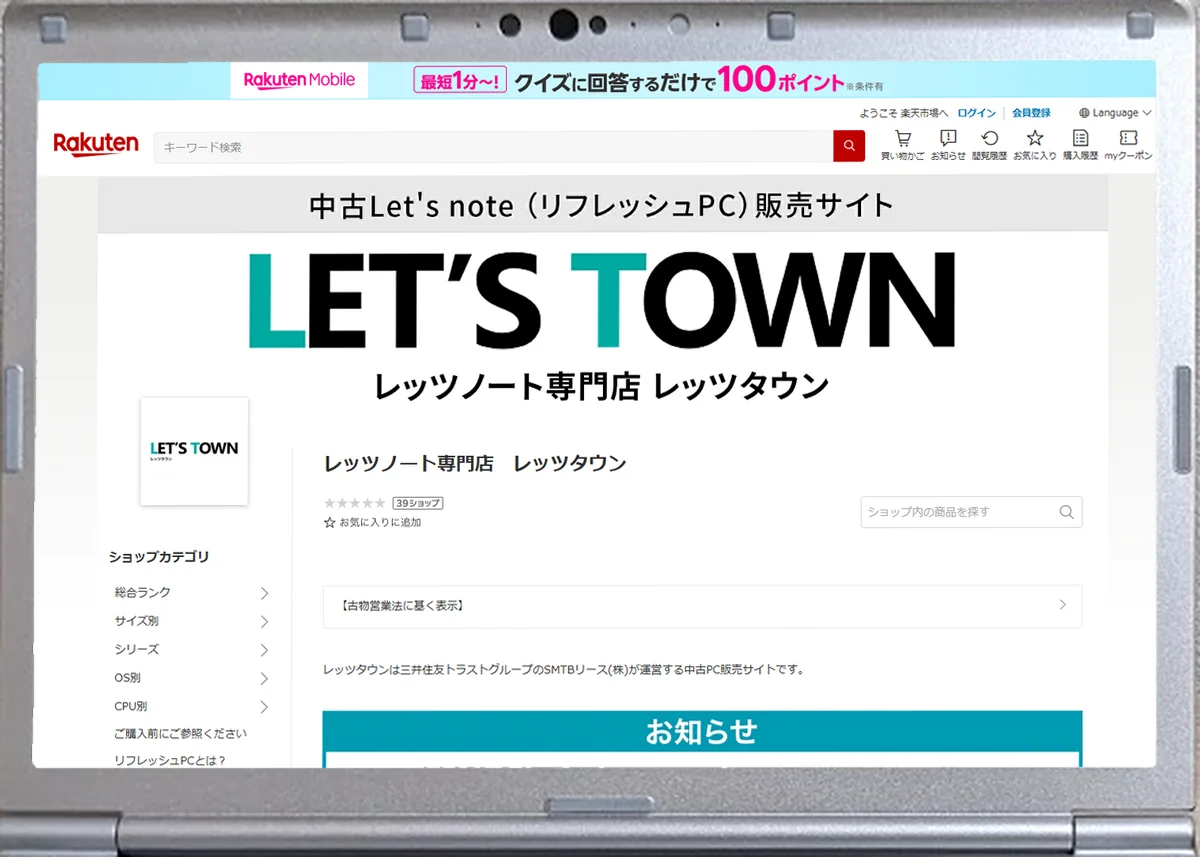The image size is (1200, 857).
Task: Expand the OS別 category
Action: (191, 678)
